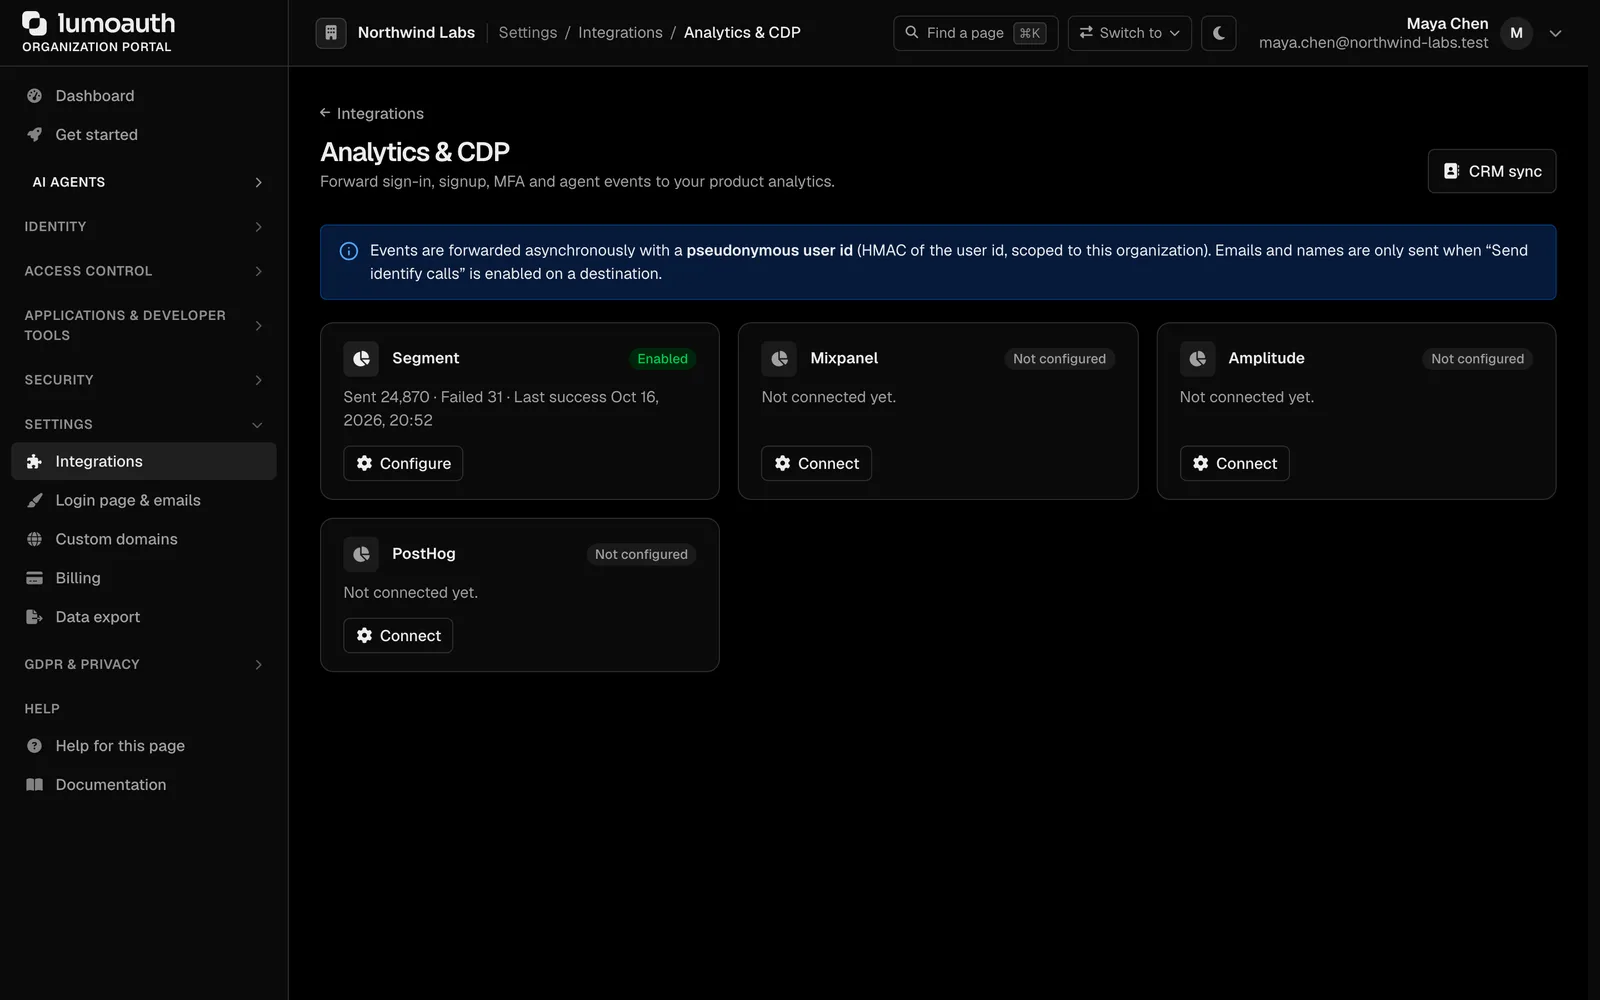Screen dimensions: 1600x1000
Task: Expand the Security section
Action: pyautogui.click(x=144, y=380)
